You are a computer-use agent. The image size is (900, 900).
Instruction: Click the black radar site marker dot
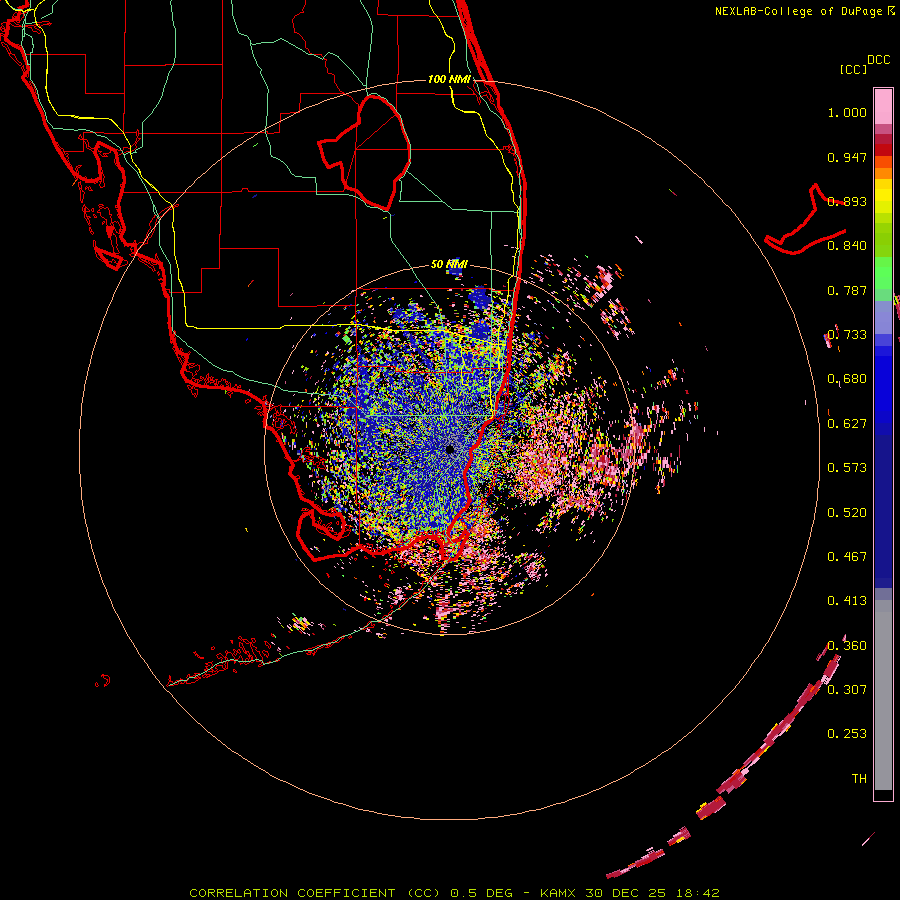[x=450, y=449]
